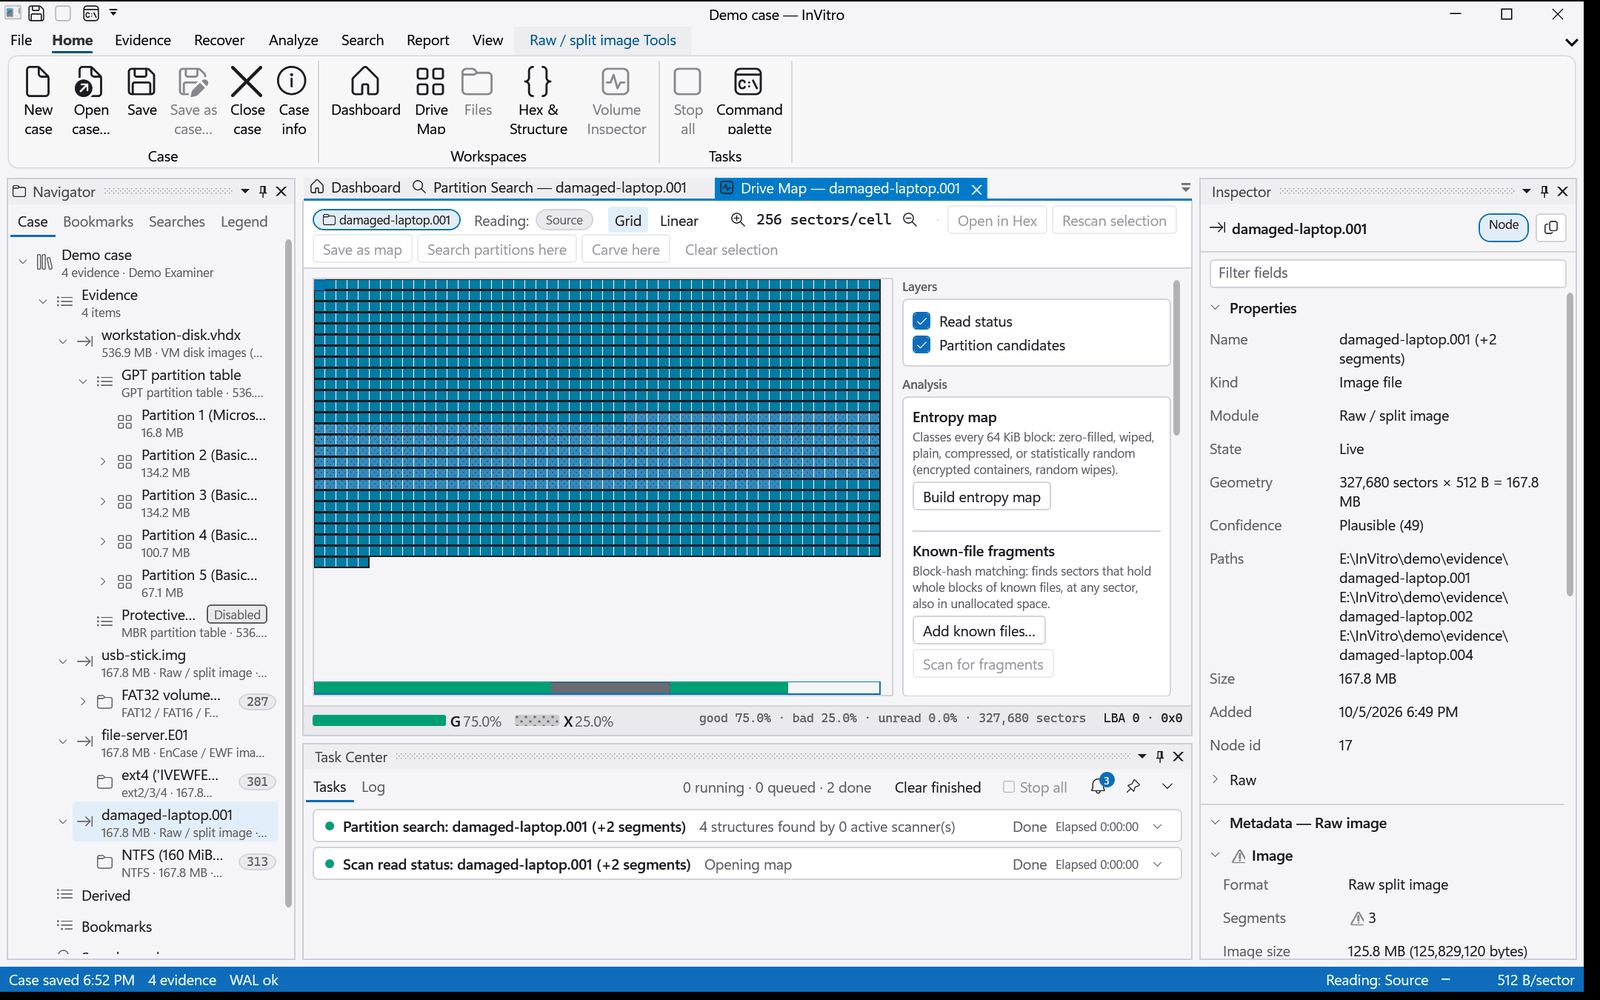
Task: Zoom out of the drive map cells
Action: coord(910,220)
